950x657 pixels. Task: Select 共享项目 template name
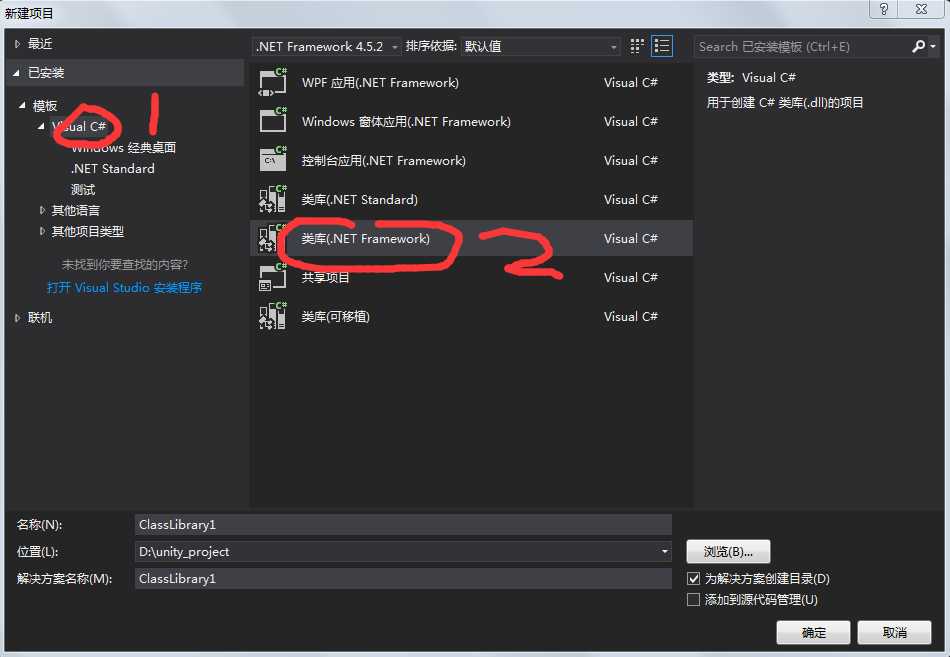tap(325, 277)
